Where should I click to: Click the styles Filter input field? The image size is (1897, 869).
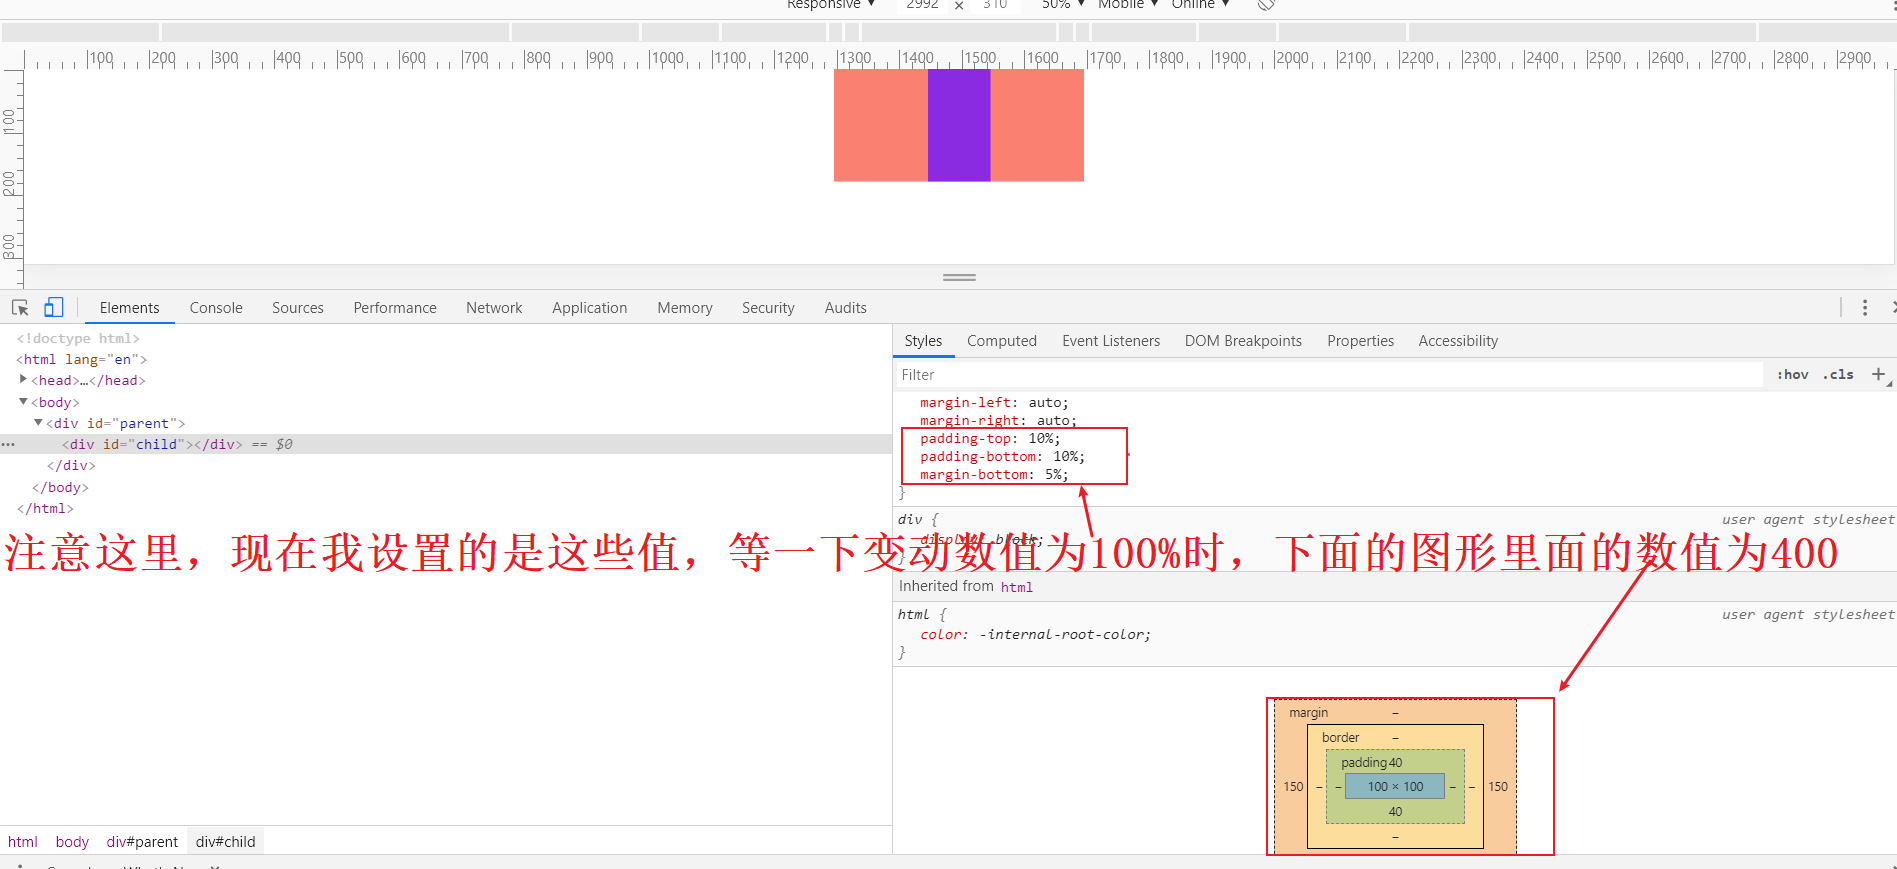coord(1330,375)
